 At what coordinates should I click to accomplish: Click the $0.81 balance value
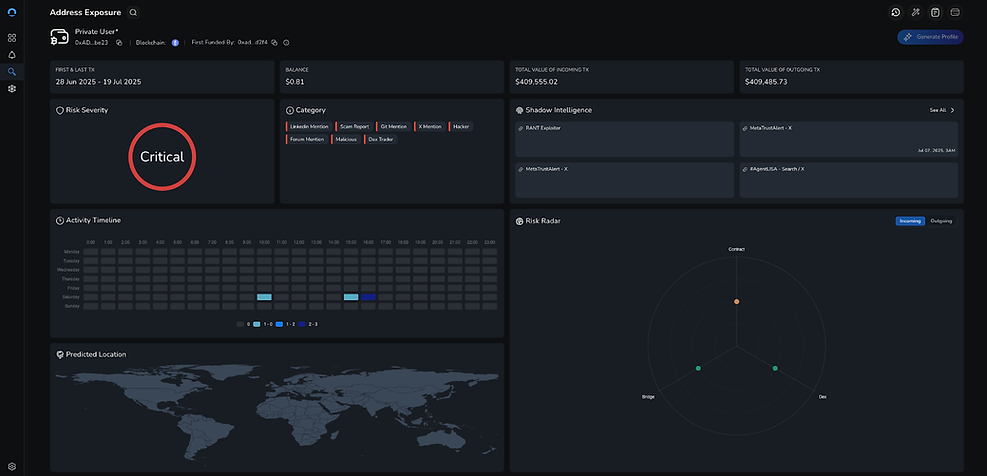(x=295, y=82)
